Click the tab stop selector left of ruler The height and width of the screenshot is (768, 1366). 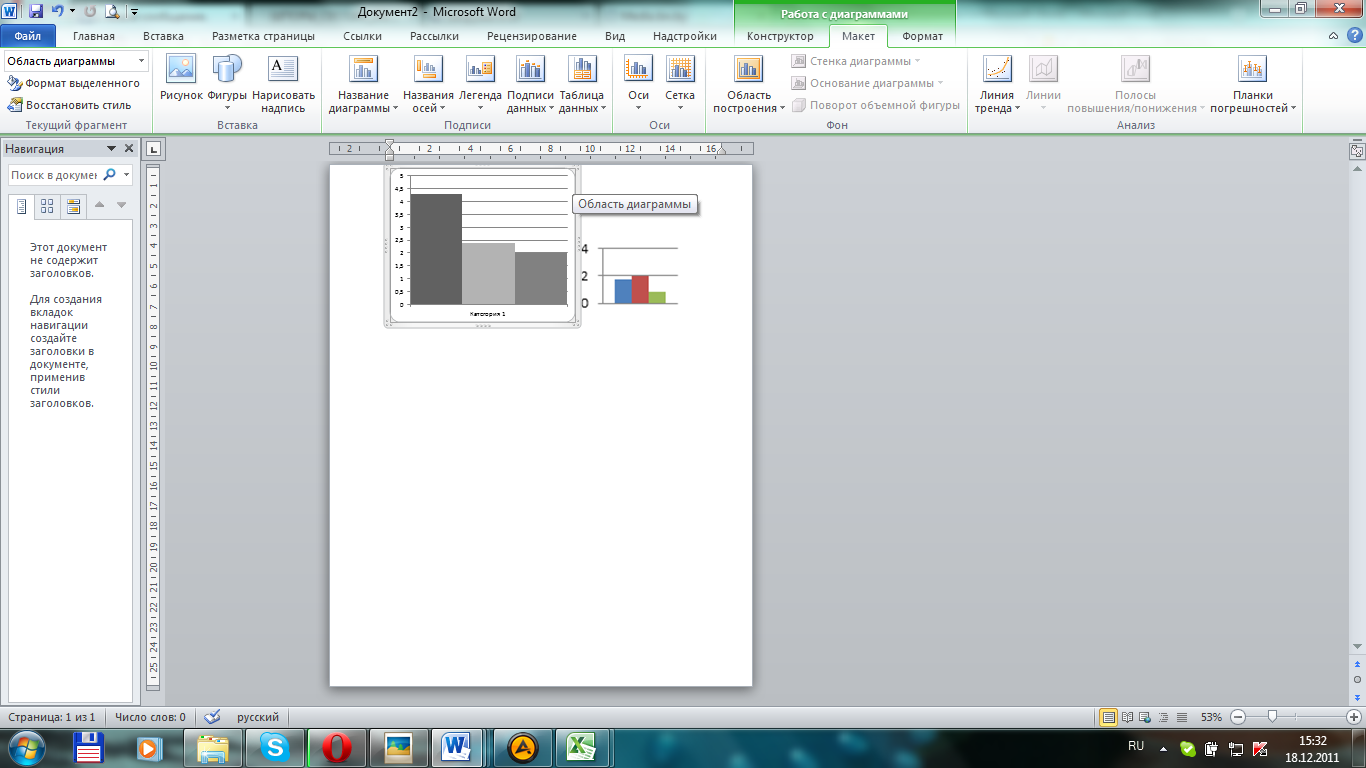(x=155, y=149)
